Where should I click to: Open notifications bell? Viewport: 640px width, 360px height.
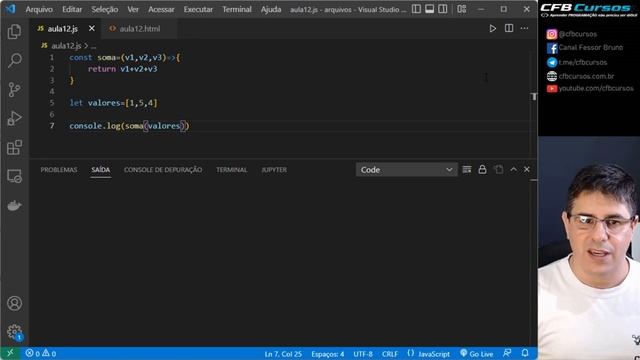(x=525, y=353)
